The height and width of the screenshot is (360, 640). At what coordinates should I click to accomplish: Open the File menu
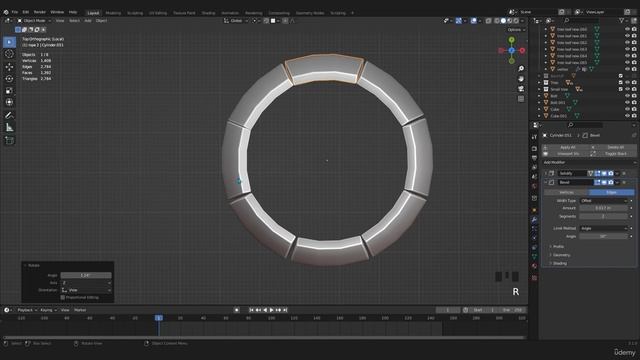(15, 12)
